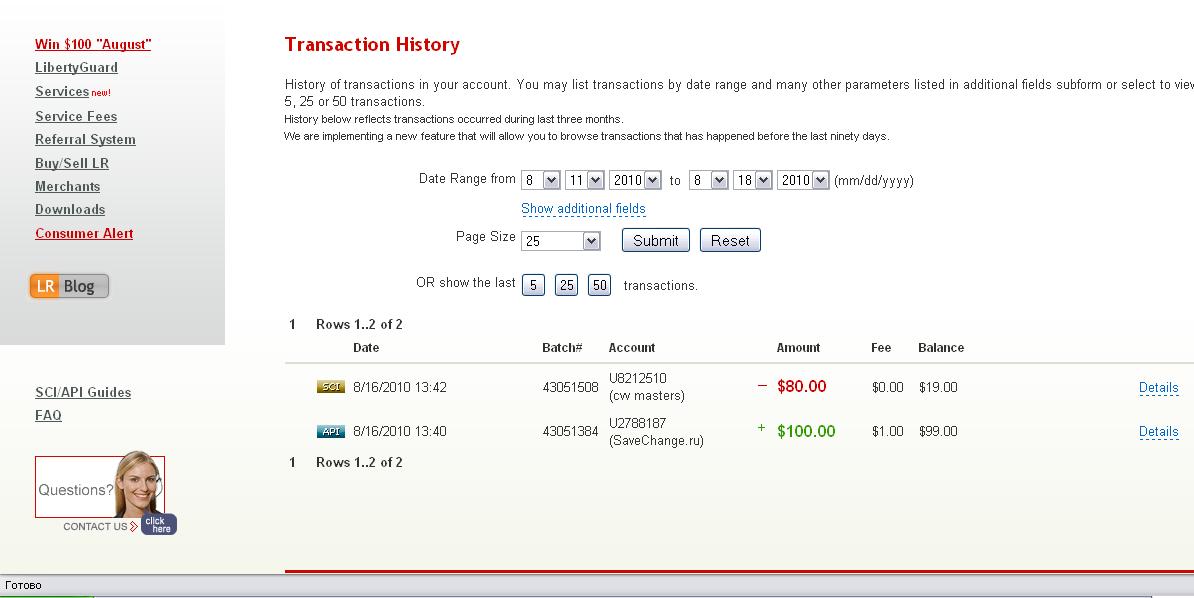Open the Service Fees menu item
The height and width of the screenshot is (598, 1194).
[x=76, y=116]
